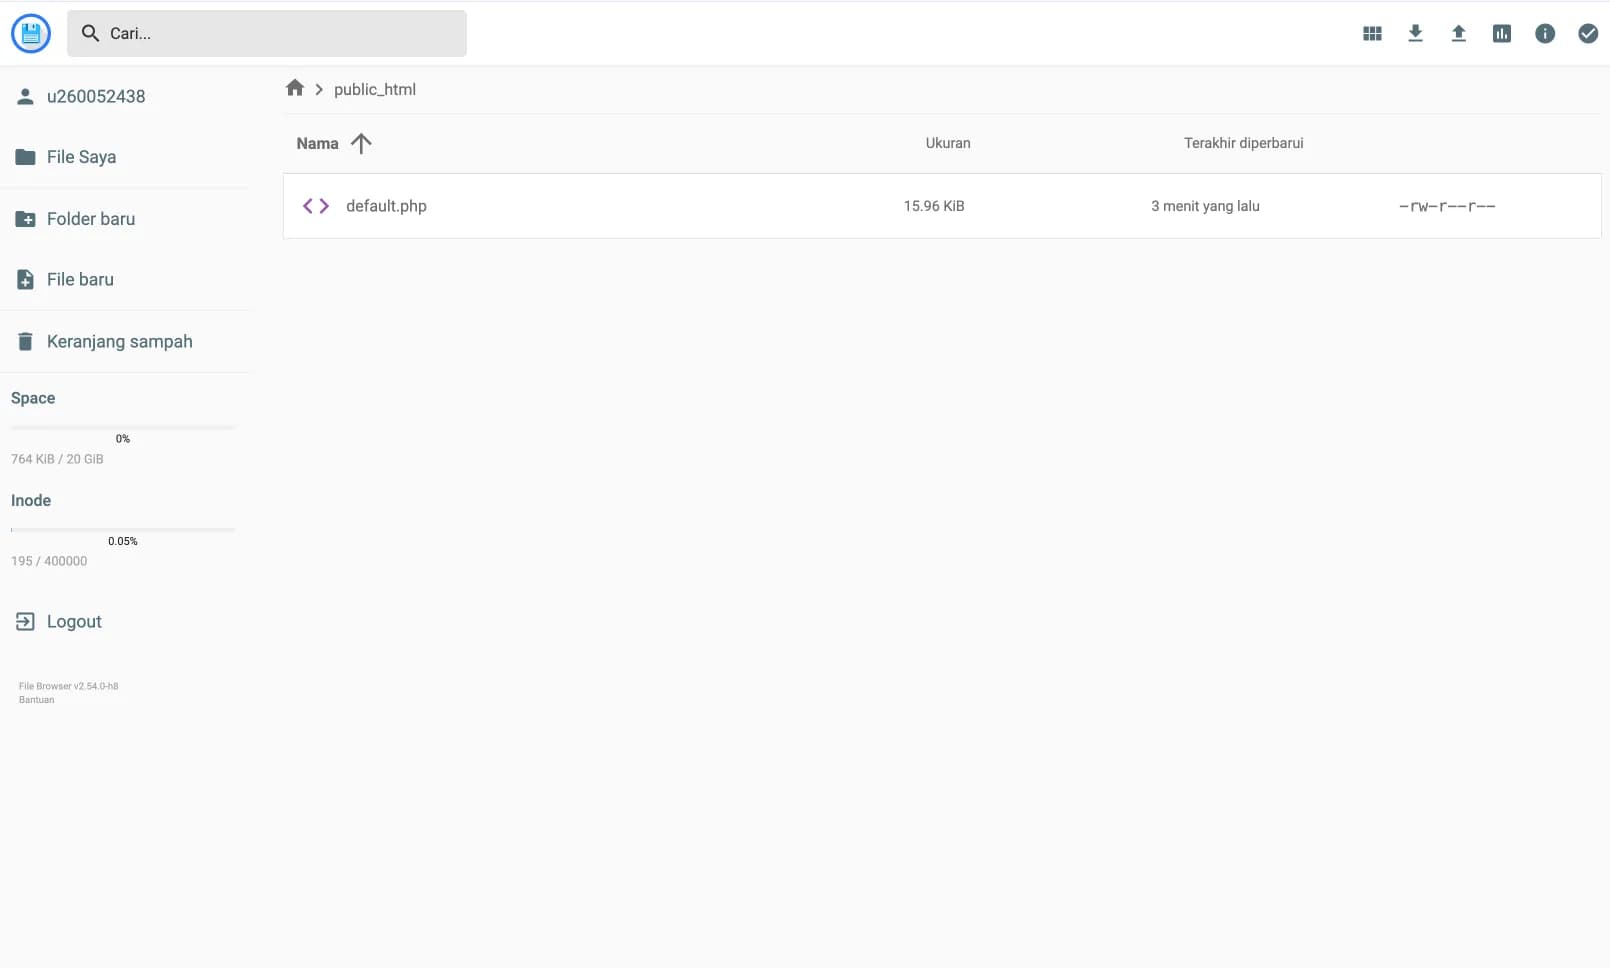Log out using the Logout button
This screenshot has width=1610, height=968.
74,622
